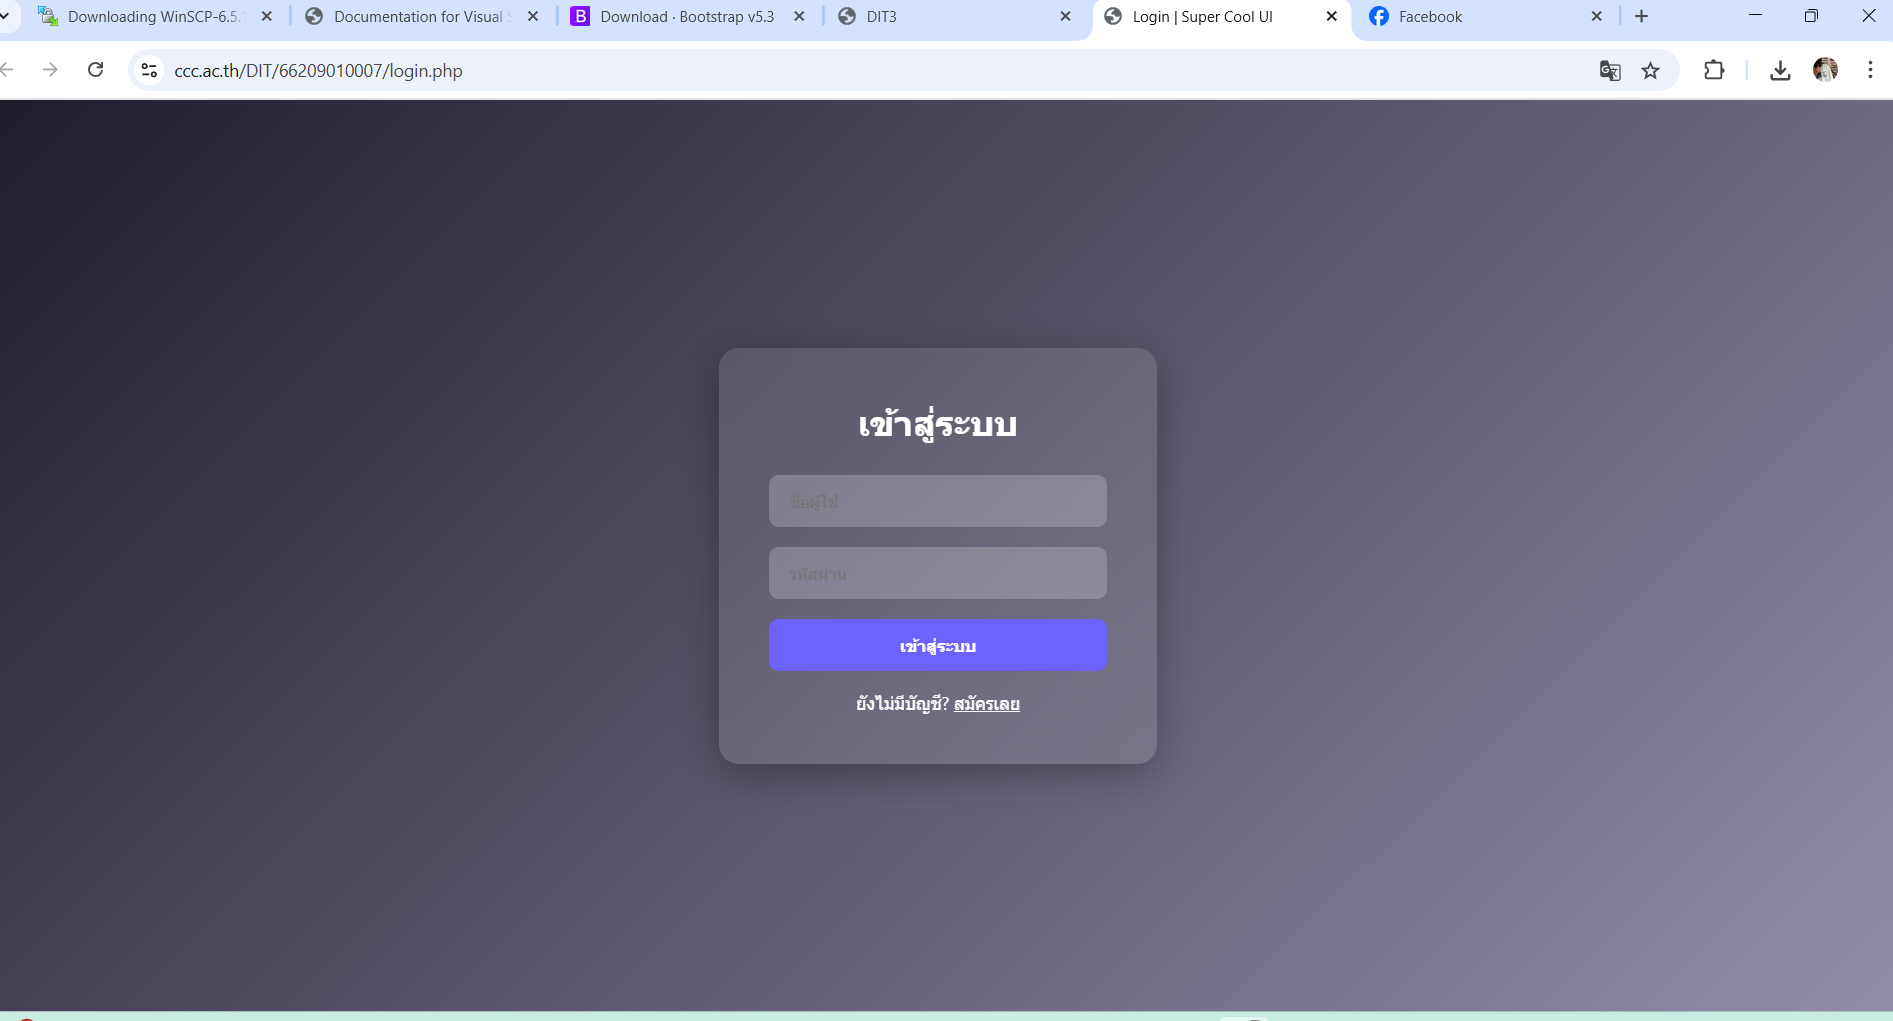
Task: Switch to Download Bootstrap v5.3 tab
Action: tap(688, 16)
